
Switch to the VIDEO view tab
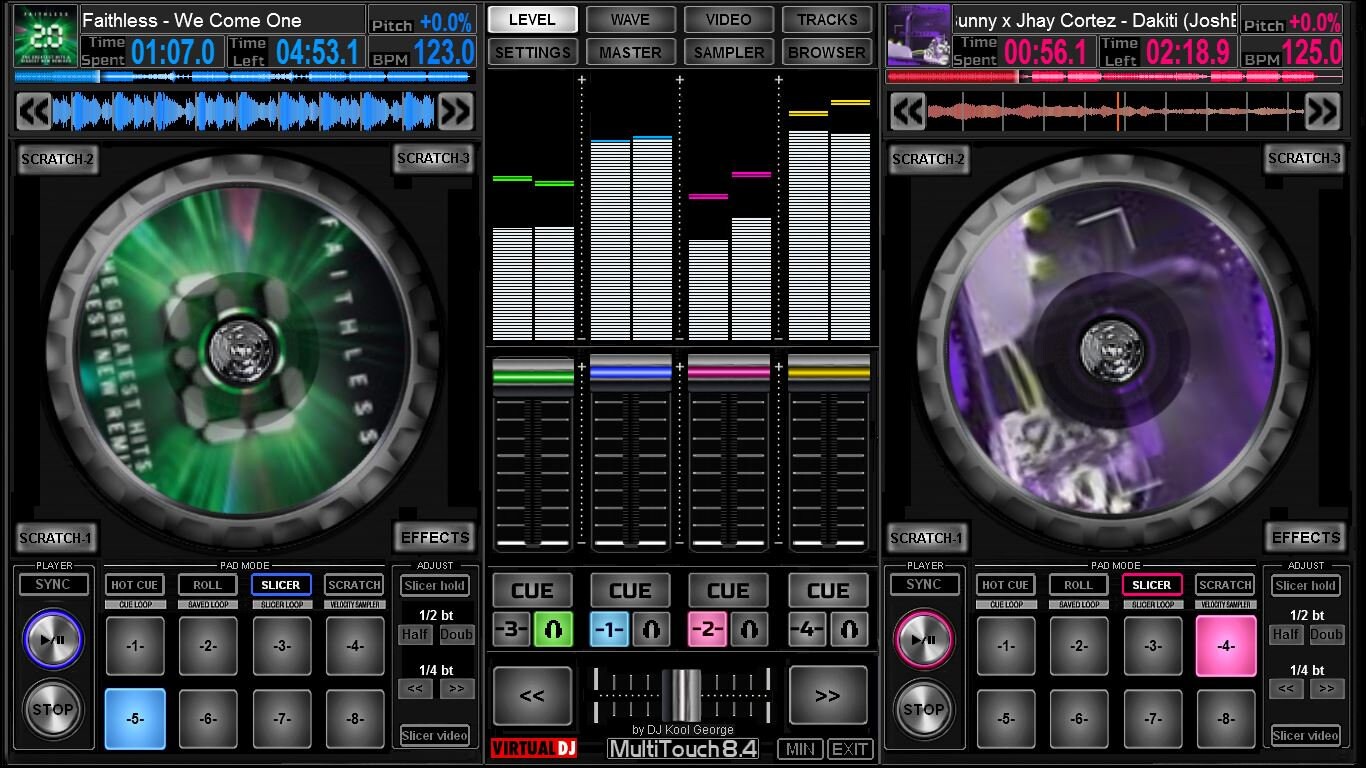click(728, 19)
